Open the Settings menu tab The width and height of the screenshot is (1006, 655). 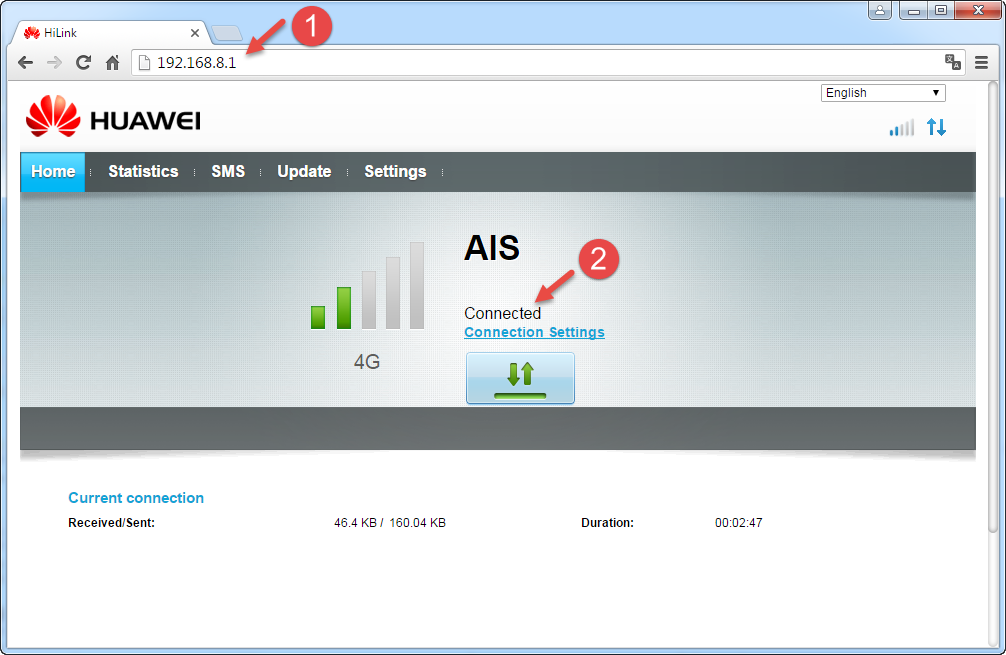395,171
